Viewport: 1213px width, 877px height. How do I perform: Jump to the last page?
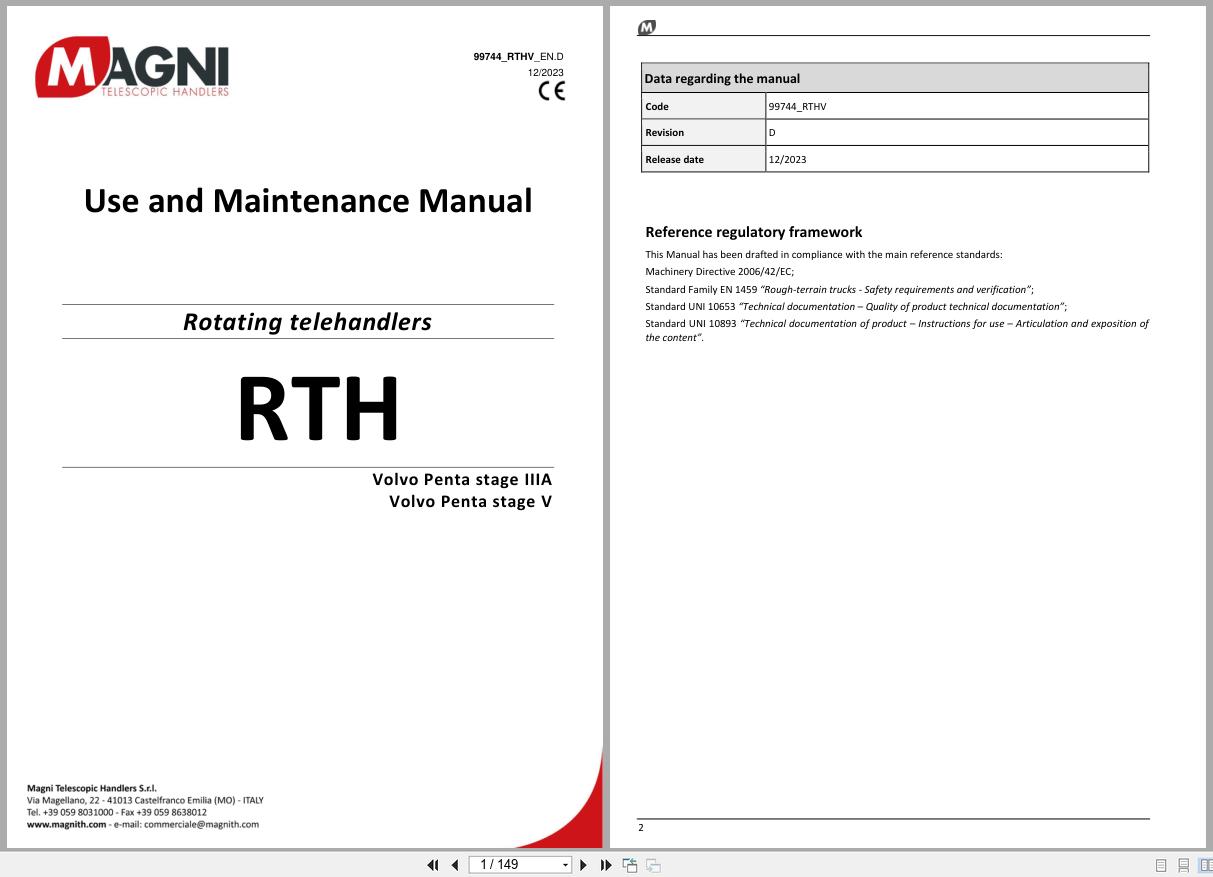tap(606, 865)
